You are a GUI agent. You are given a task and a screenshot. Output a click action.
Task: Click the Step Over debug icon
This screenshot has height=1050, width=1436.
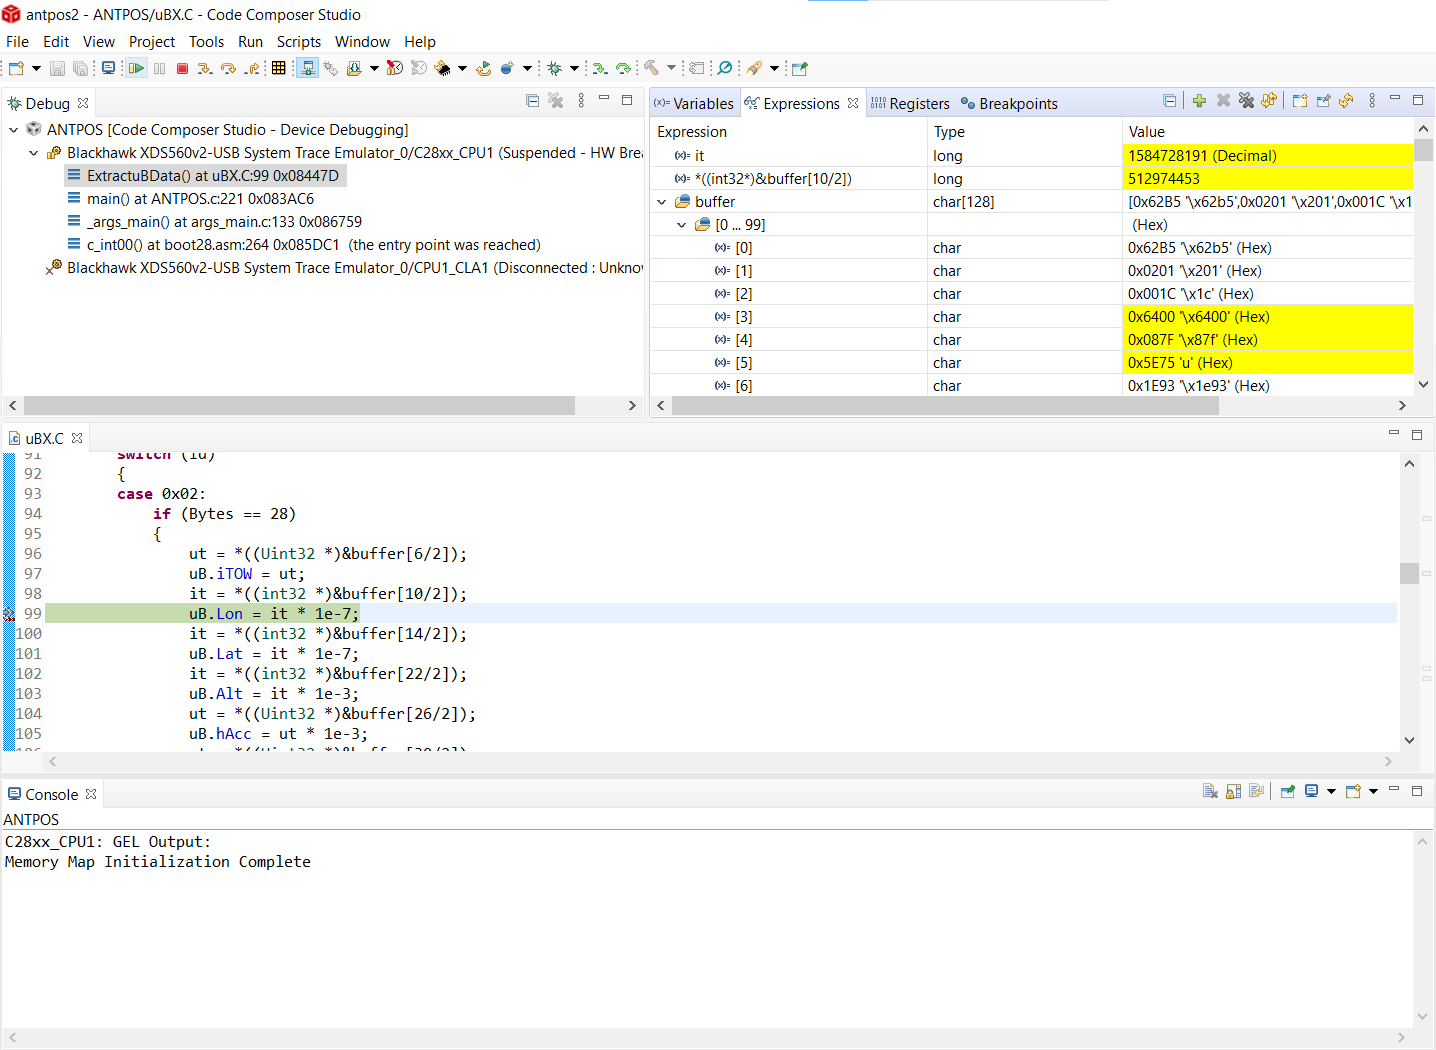pos(228,68)
